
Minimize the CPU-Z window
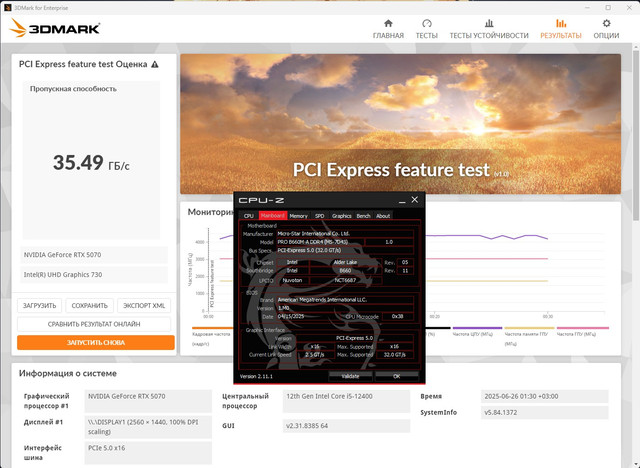pyautogui.click(x=402, y=200)
